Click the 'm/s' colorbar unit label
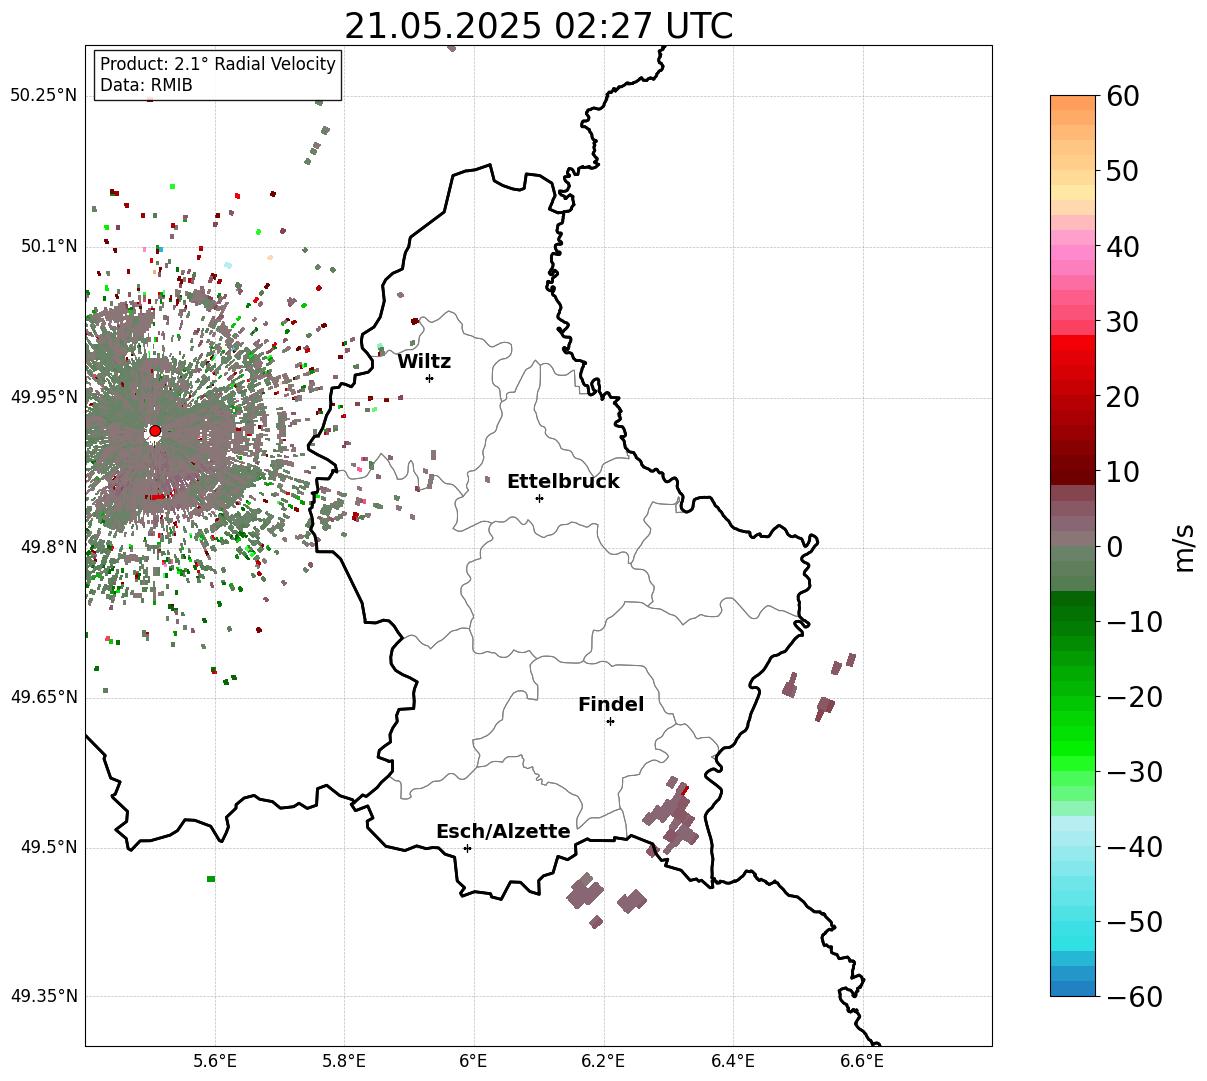 pyautogui.click(x=1185, y=546)
